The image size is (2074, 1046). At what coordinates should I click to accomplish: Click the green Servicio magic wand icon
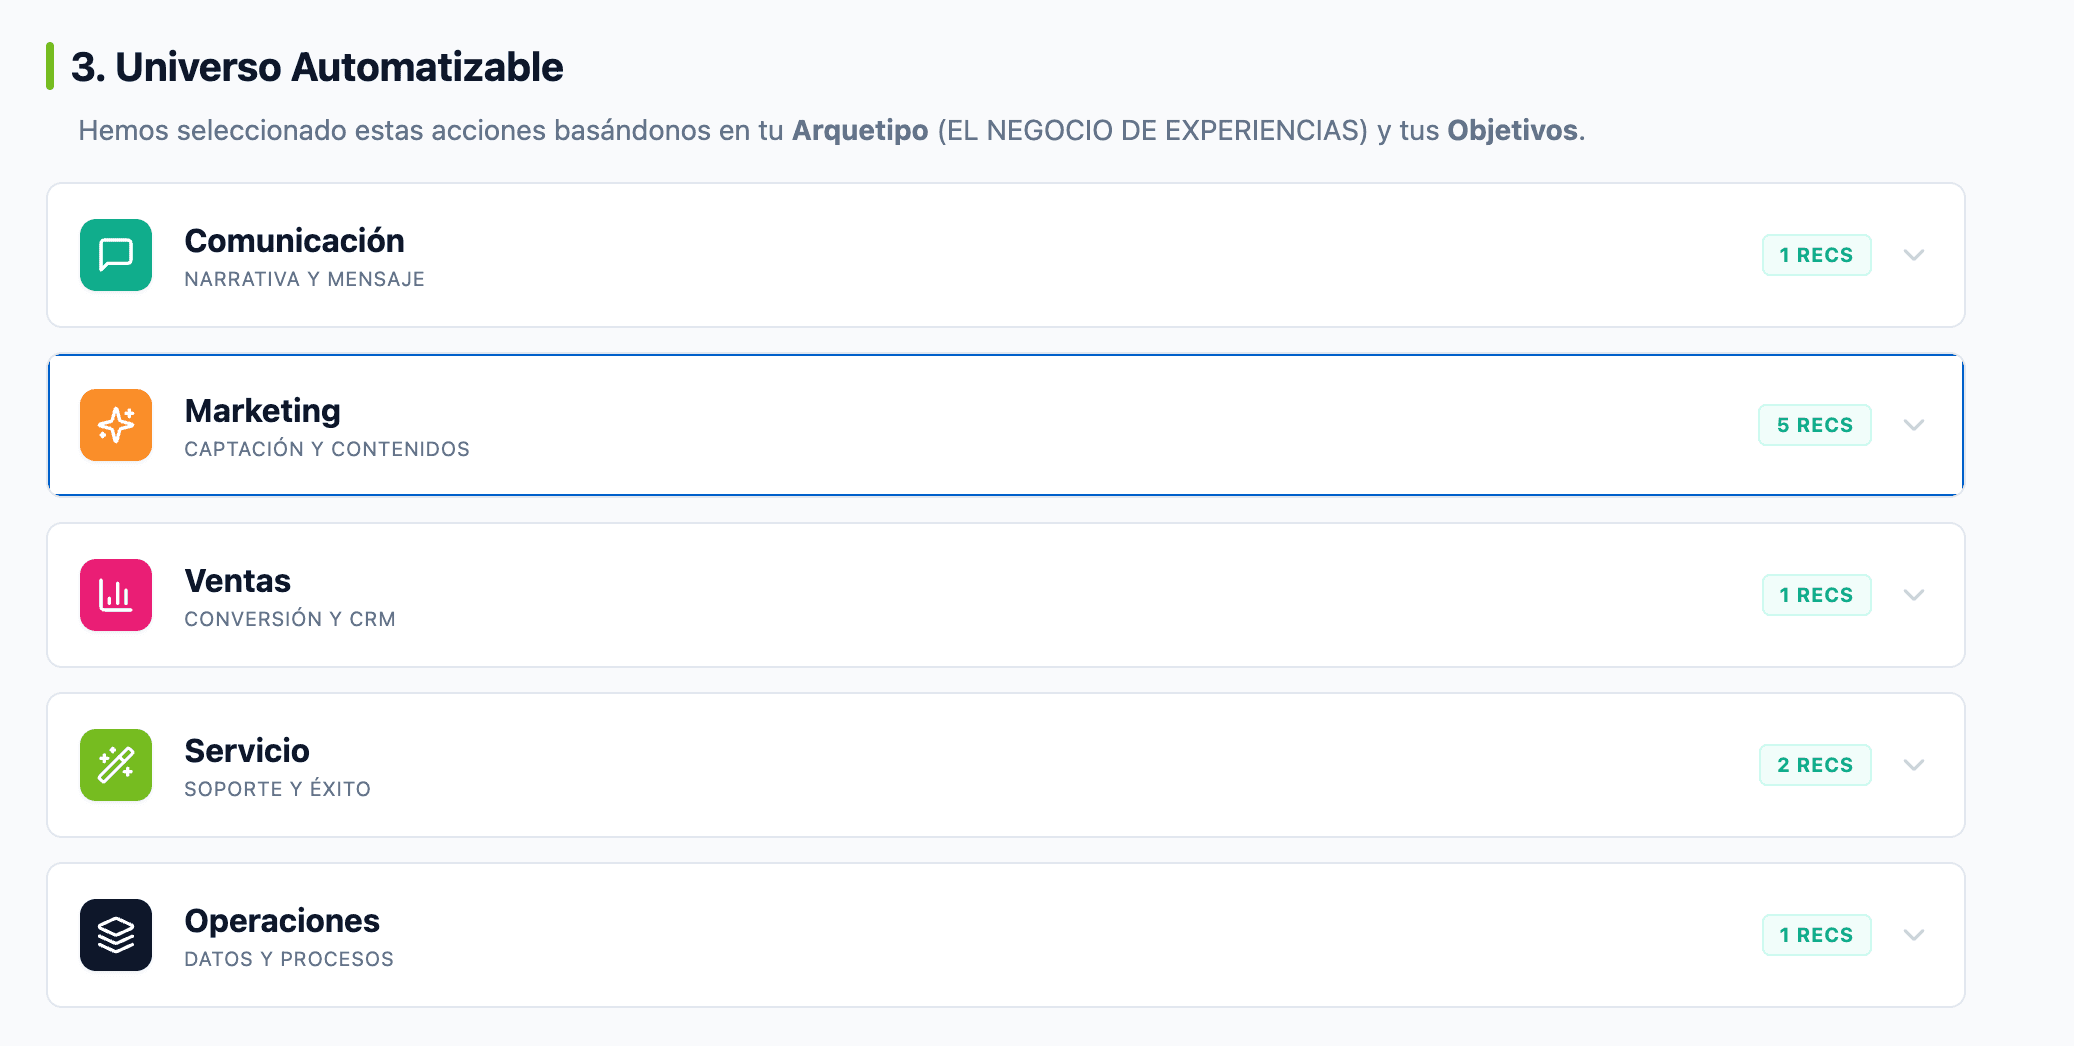pos(115,765)
